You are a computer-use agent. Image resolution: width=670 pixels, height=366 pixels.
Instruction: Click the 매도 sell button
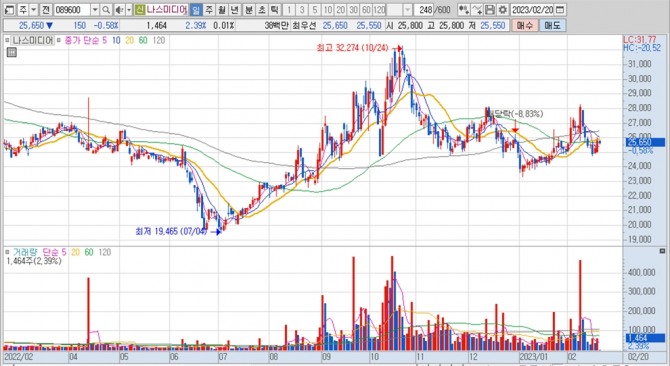point(552,26)
